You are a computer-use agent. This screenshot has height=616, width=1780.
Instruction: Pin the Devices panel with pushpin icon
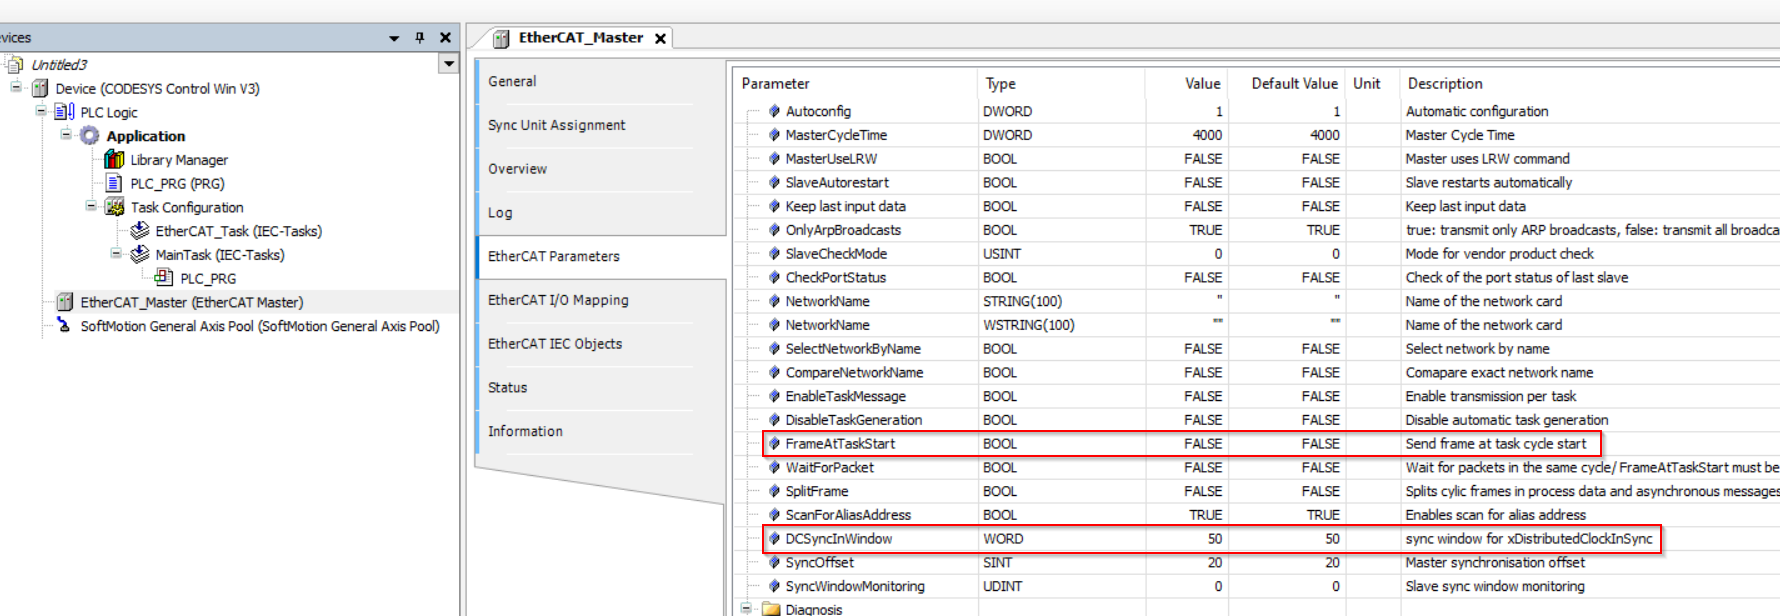coord(420,38)
